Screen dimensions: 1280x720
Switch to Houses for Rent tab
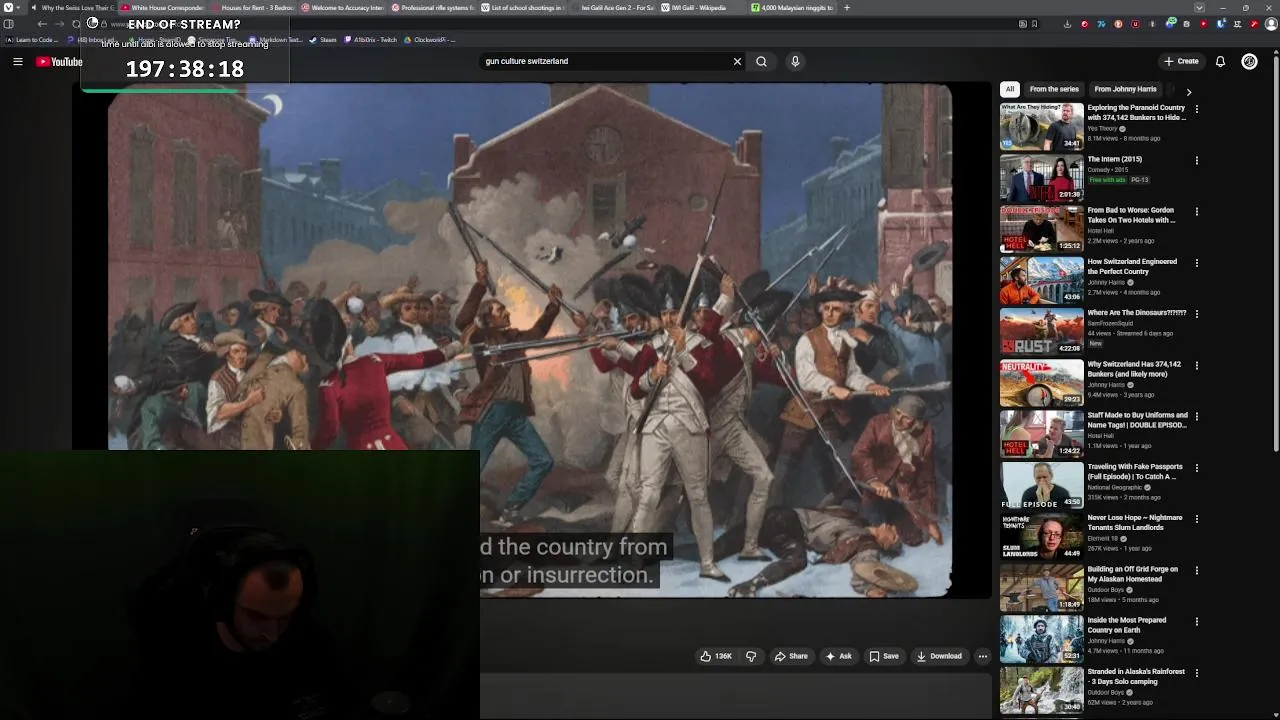tap(253, 7)
